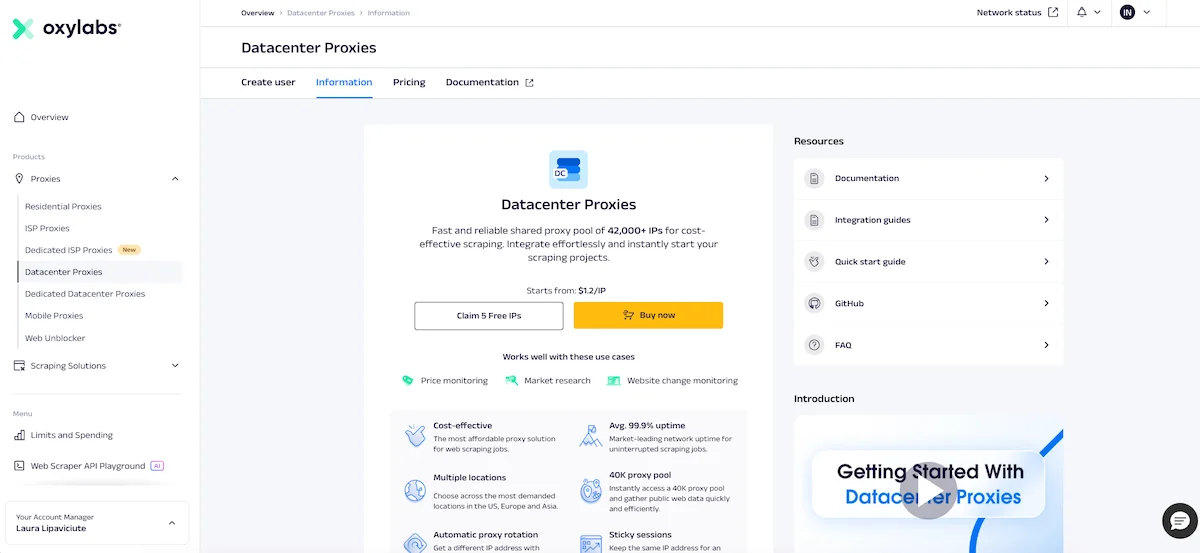The image size is (1200, 553).
Task: Expand the Account Manager panel chevron
Action: pyautogui.click(x=171, y=523)
